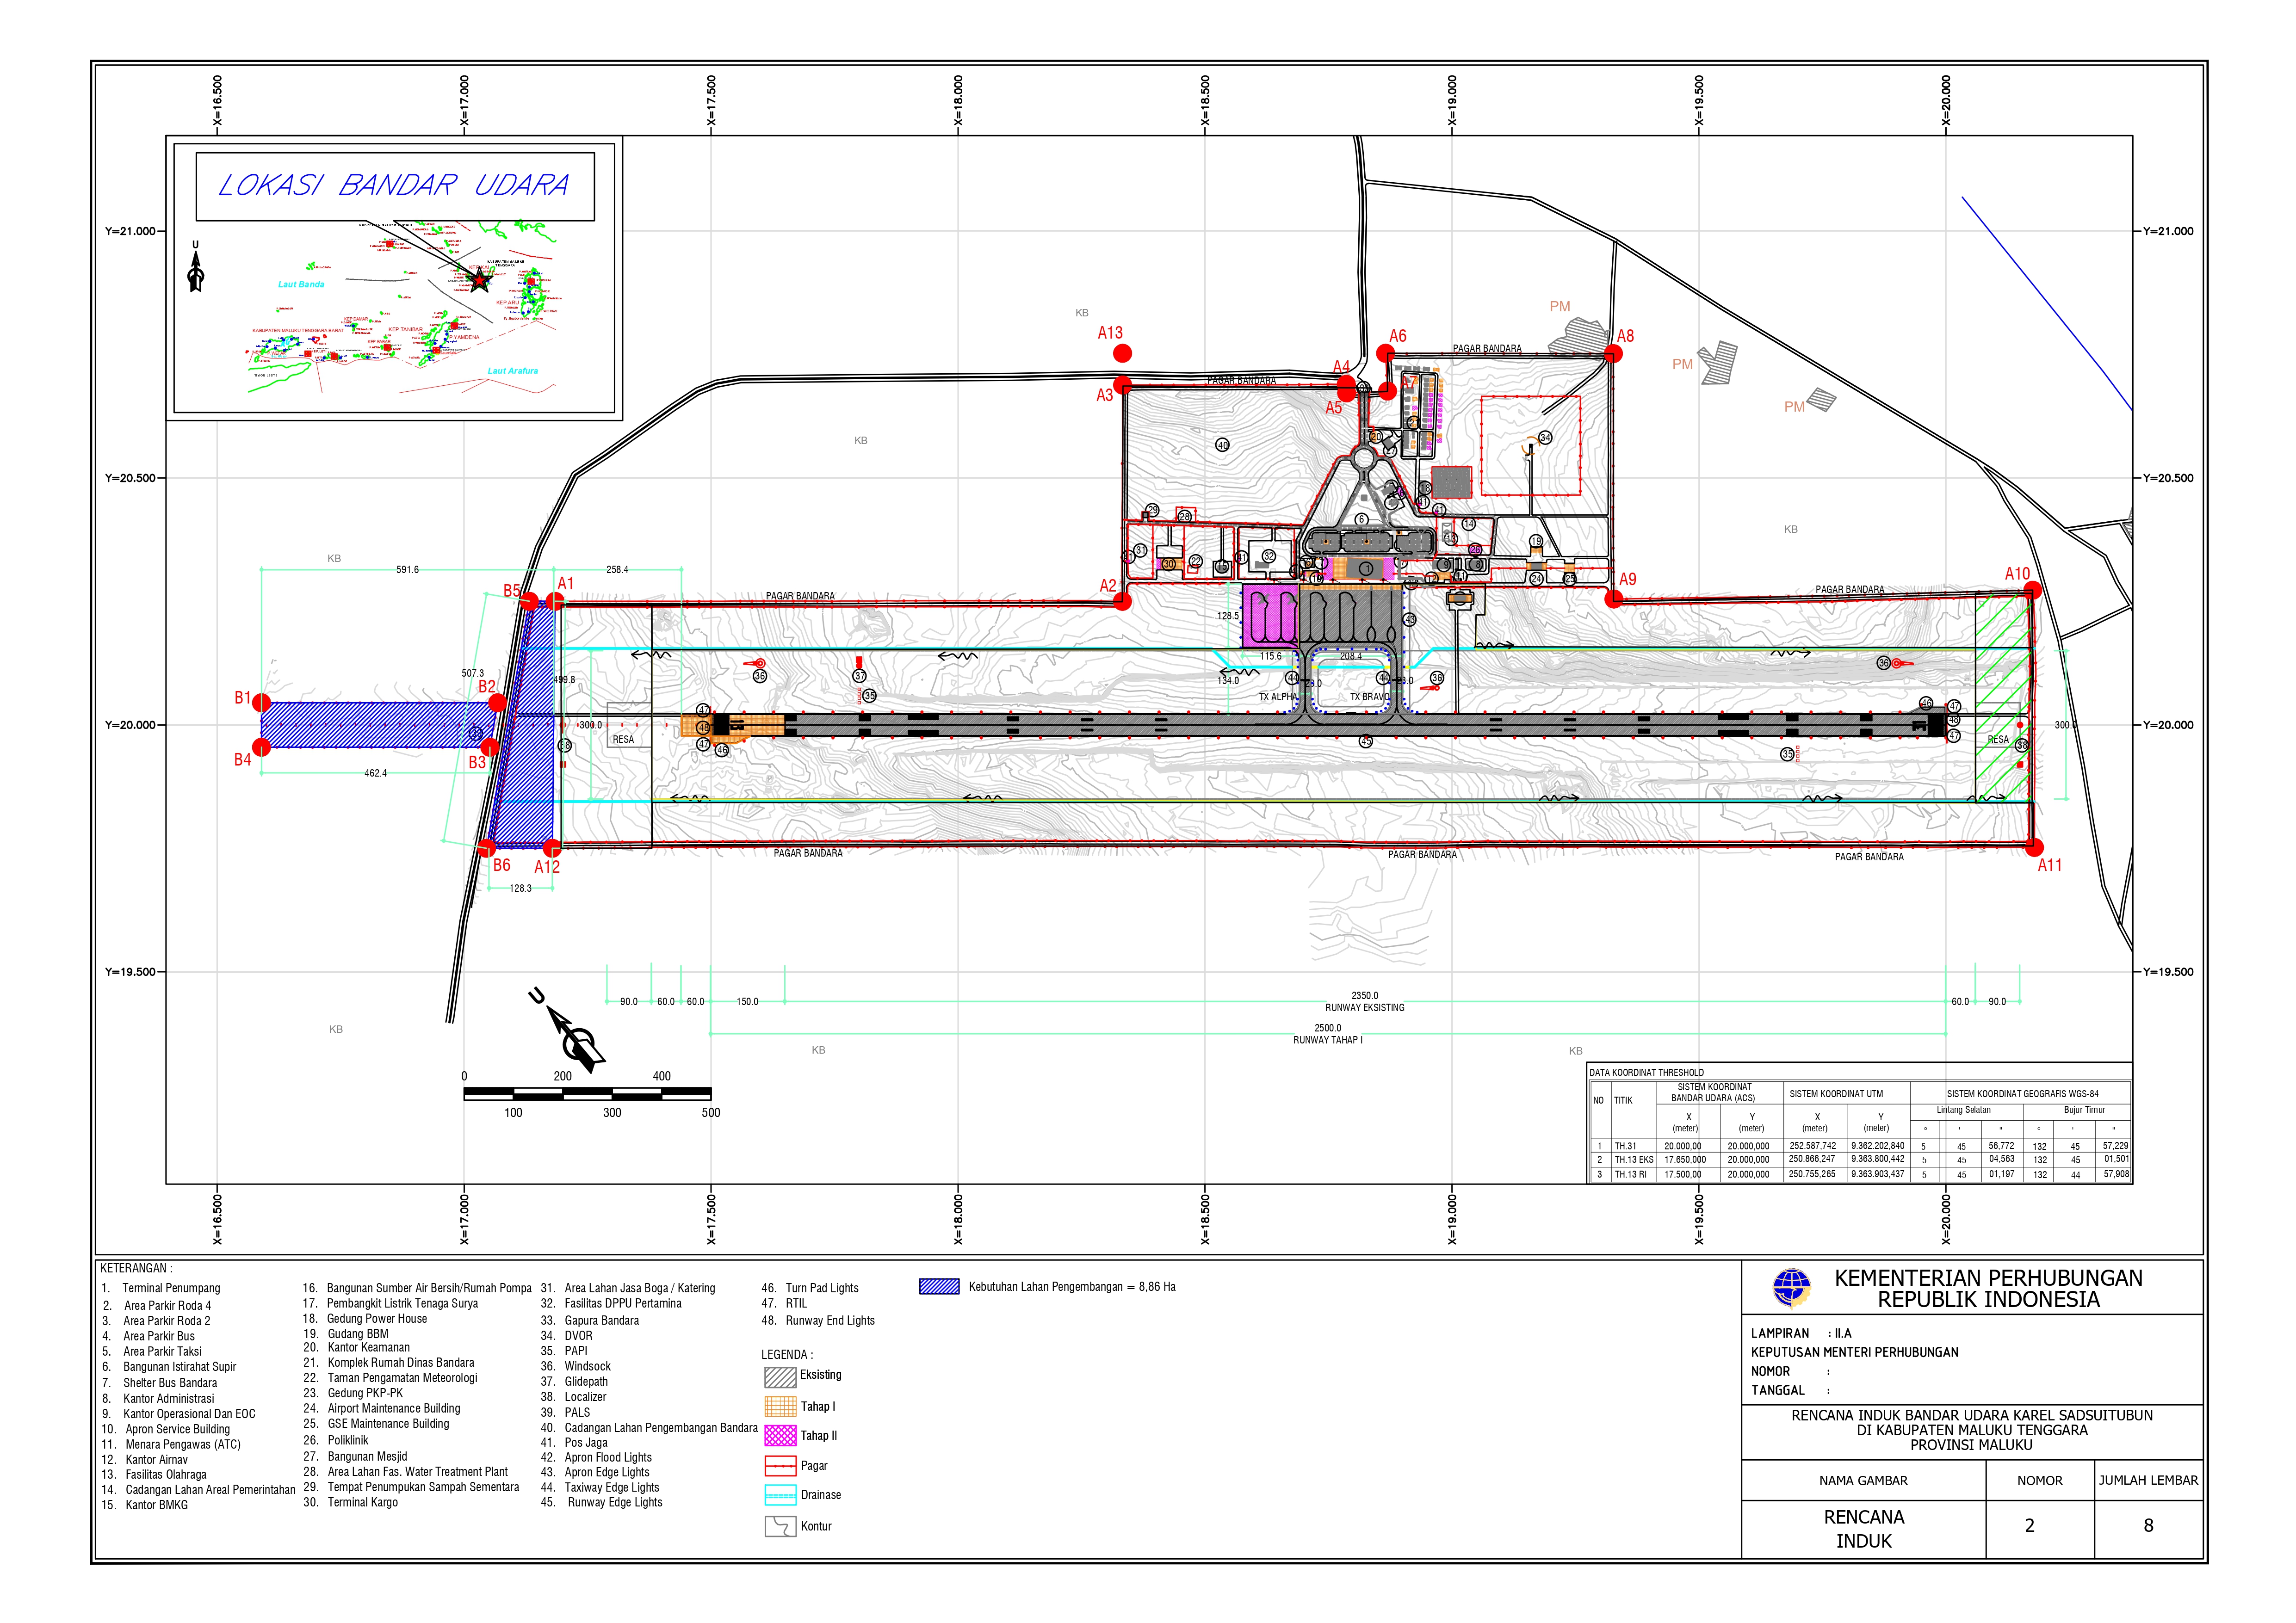Viewport: 2296px width, 1623px height.
Task: Click the KETERANGAN heading
Action: [x=136, y=1268]
